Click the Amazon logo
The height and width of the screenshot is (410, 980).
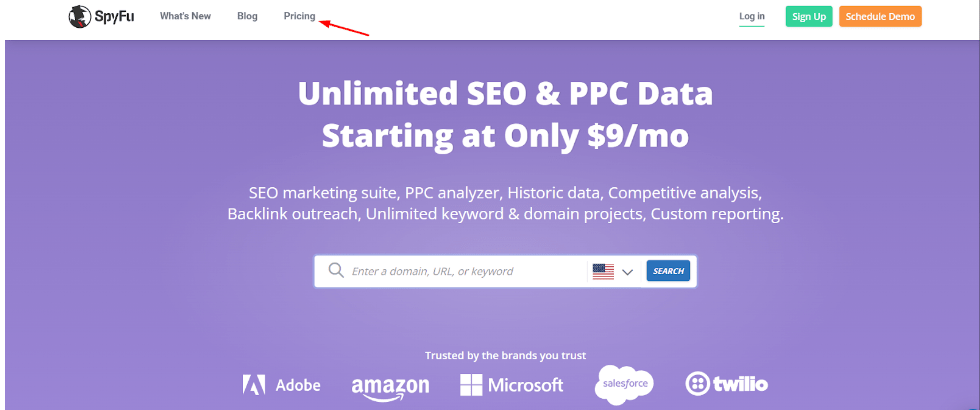pos(391,388)
